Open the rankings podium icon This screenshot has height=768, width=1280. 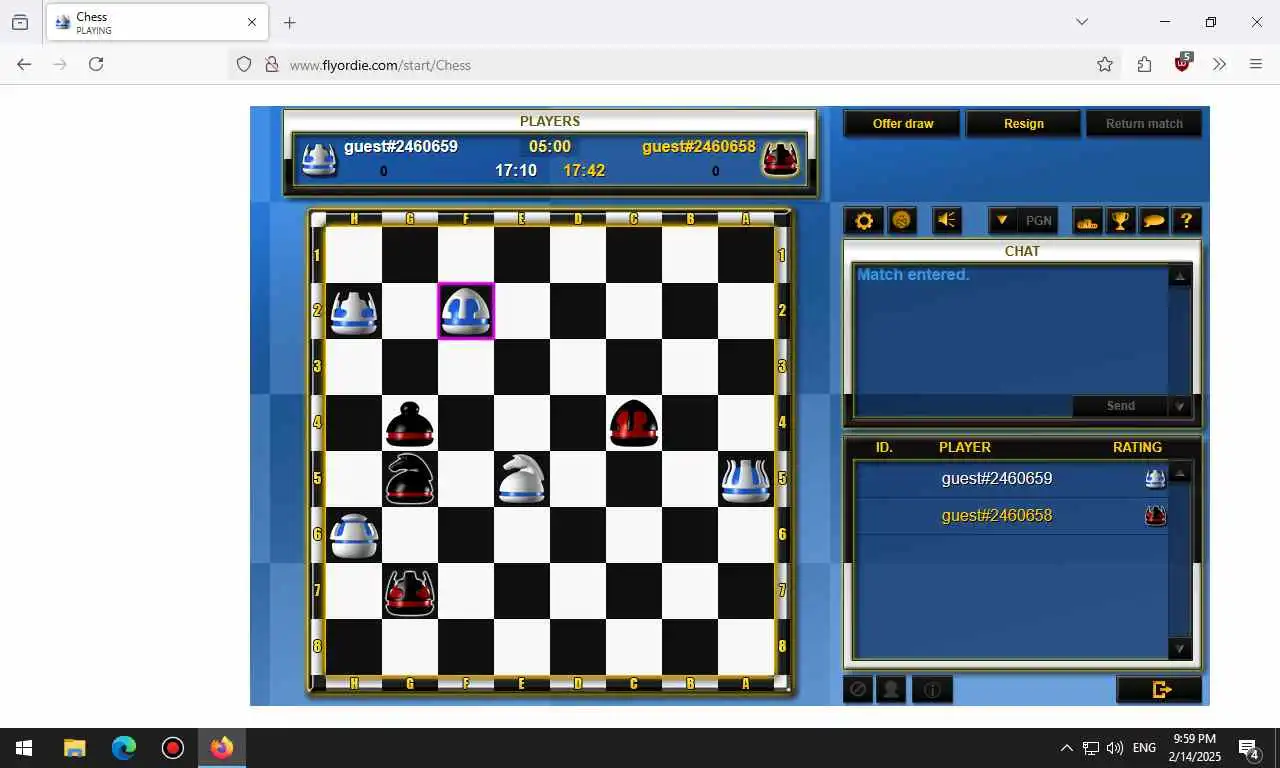pyautogui.click(x=1087, y=221)
